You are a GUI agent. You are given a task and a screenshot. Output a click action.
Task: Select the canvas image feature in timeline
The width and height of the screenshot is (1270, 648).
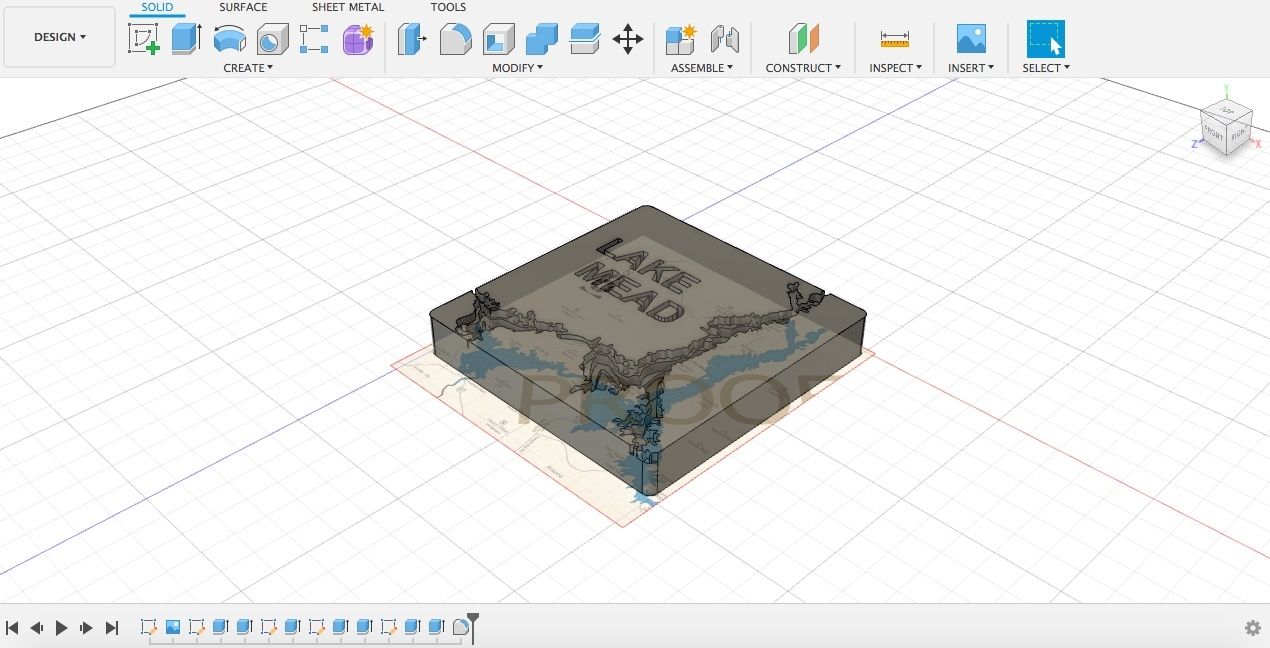[x=173, y=627]
